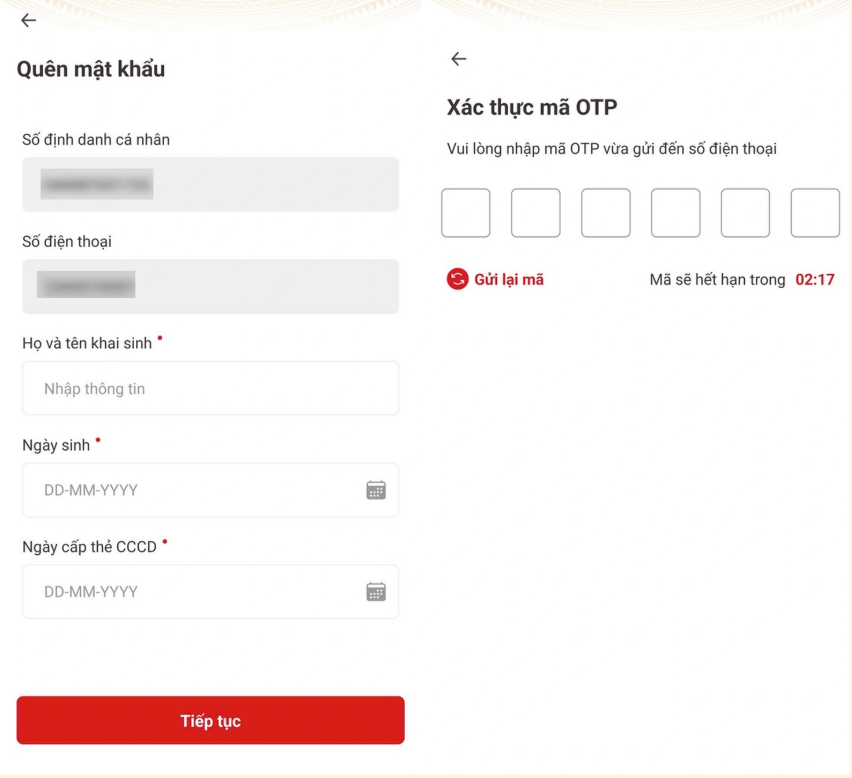Screen dimensions: 852x778
Task: Go back from the Quên mật khẩu screen
Action: 28,20
